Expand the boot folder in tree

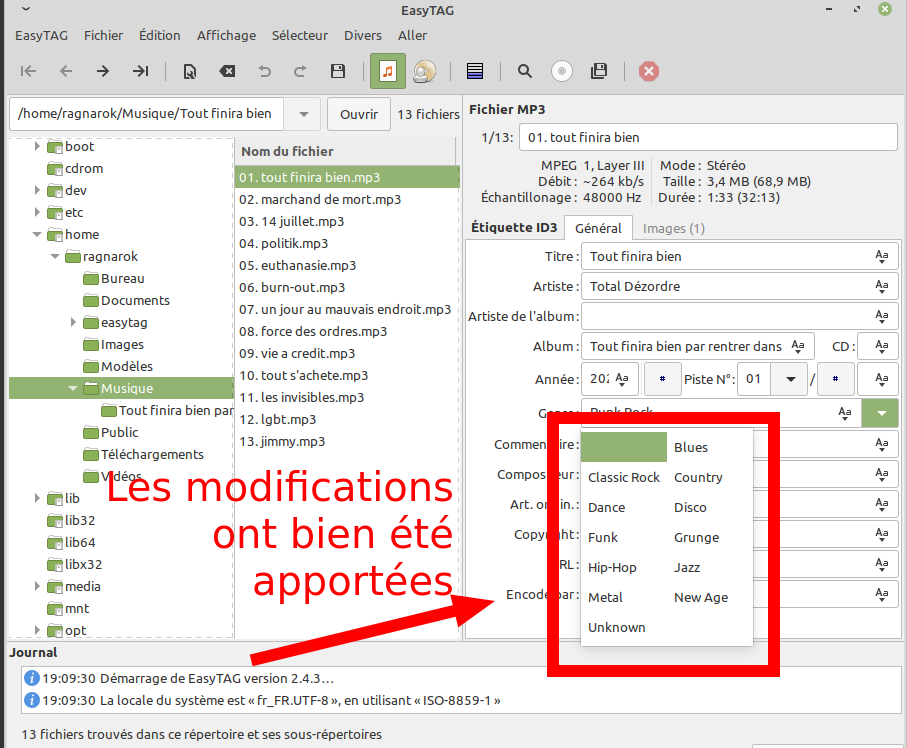tap(38, 146)
